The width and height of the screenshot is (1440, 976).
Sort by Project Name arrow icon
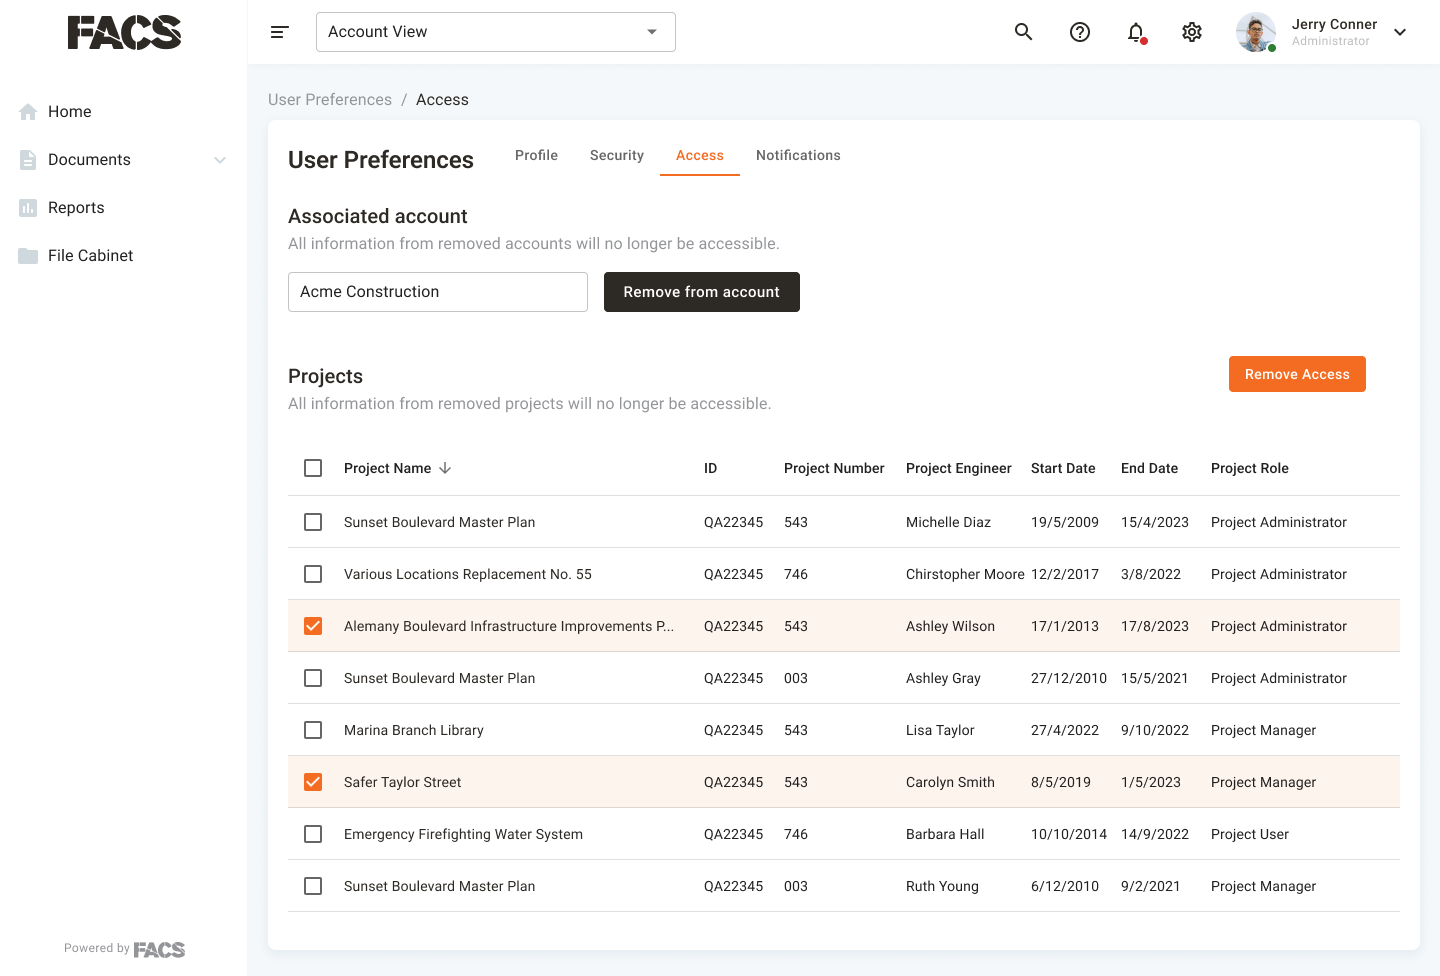coord(445,468)
